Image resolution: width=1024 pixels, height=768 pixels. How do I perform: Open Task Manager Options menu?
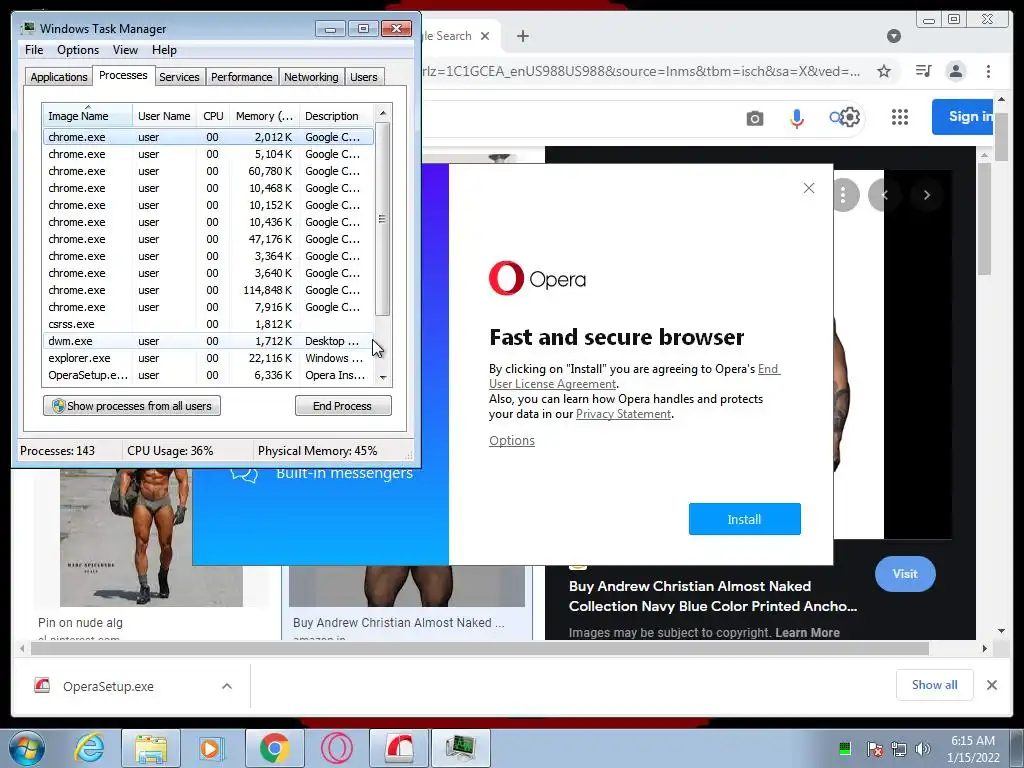pos(78,50)
